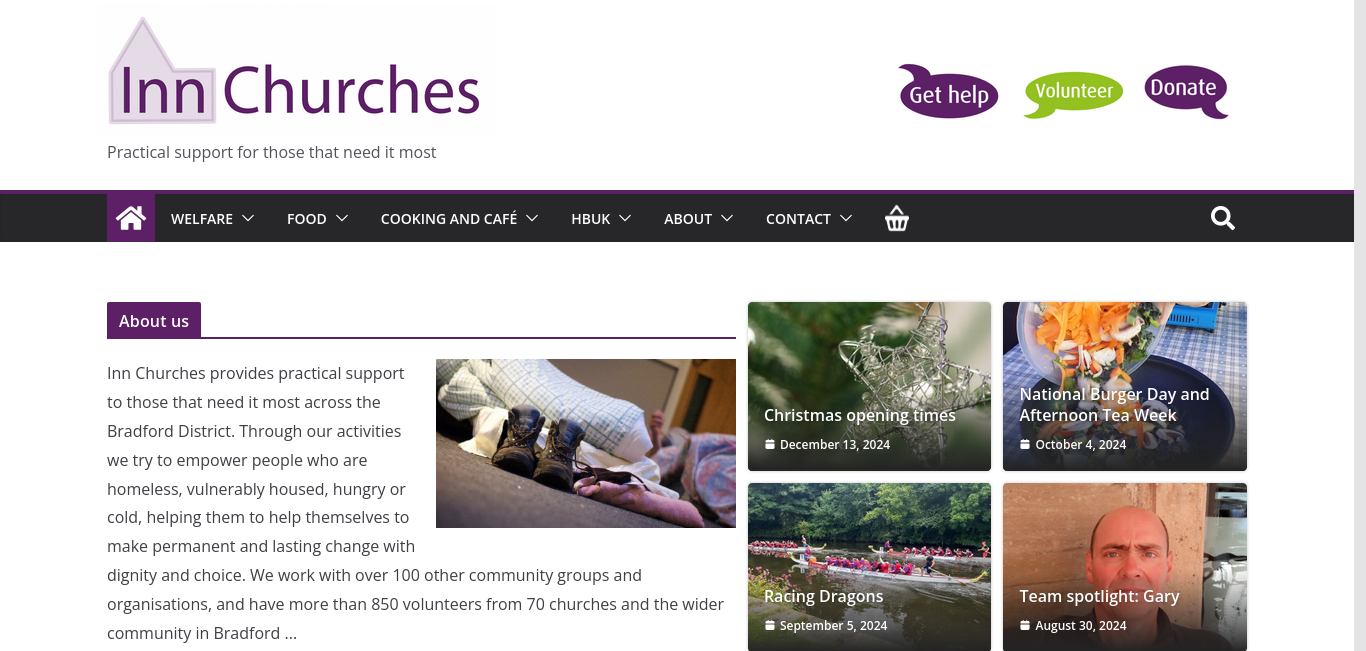Click the green Volunteer speech bubble
The width and height of the screenshot is (1366, 651).
point(1073,94)
